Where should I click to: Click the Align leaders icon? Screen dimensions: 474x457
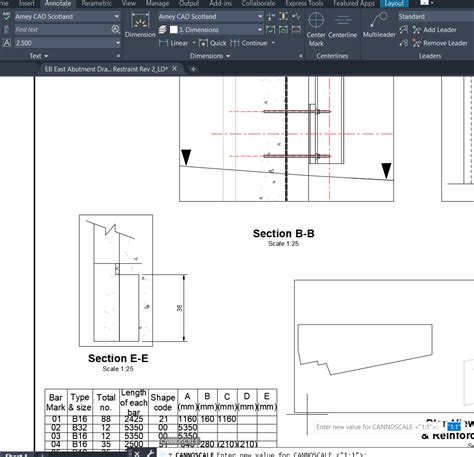pyautogui.click(x=403, y=30)
